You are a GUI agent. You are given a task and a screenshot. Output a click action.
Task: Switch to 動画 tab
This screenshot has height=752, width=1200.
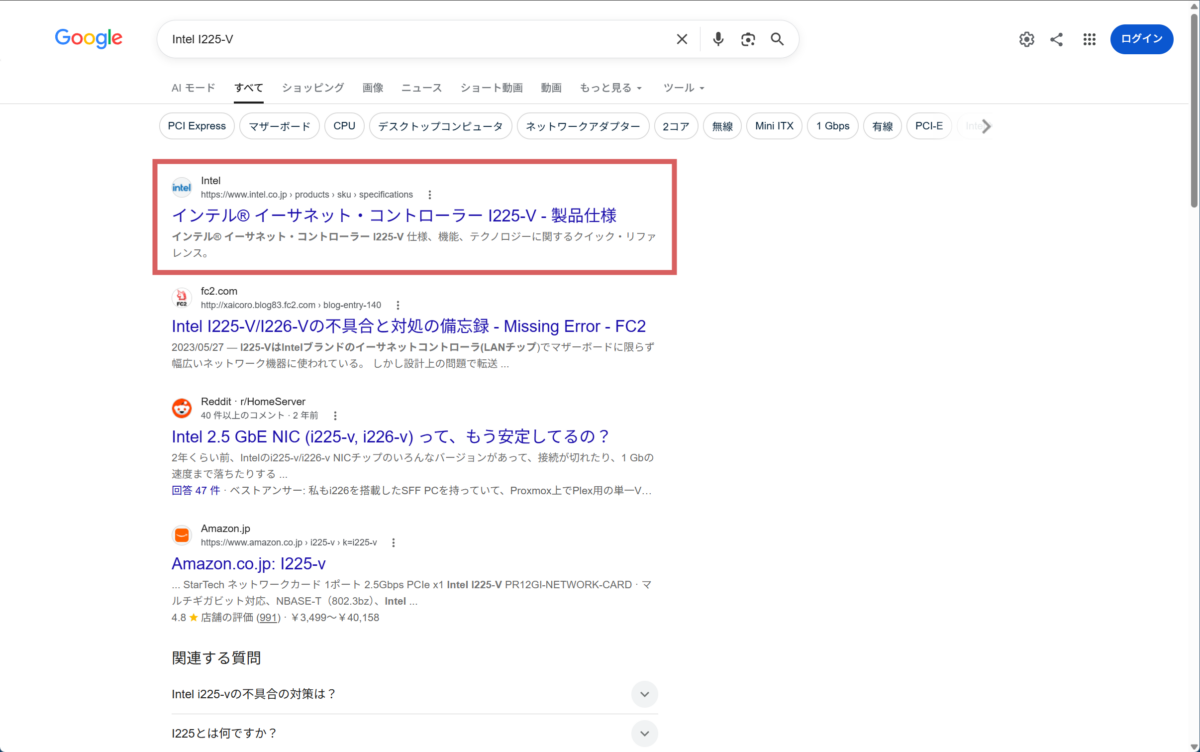(x=551, y=88)
